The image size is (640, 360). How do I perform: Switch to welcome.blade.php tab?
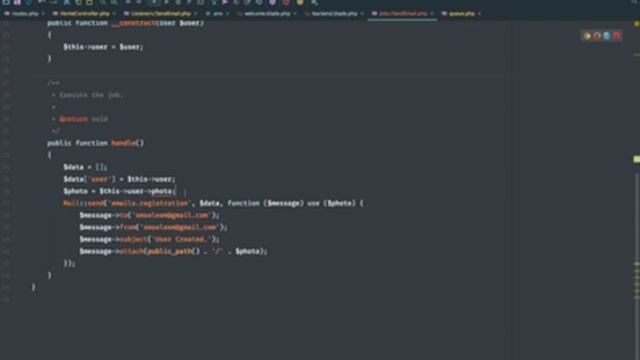pyautogui.click(x=267, y=13)
